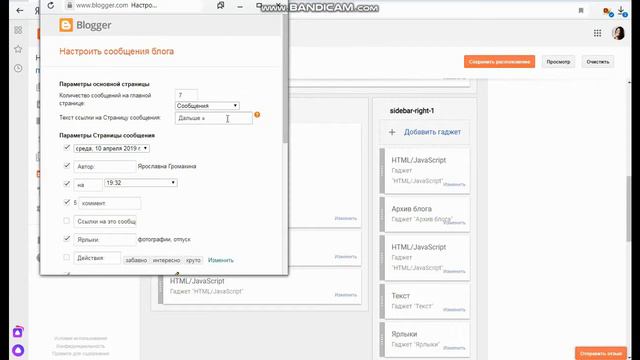Viewport: 640px width, 360px height.
Task: Click Добавить гаджет in sidebar-right-1
Action: (x=432, y=132)
